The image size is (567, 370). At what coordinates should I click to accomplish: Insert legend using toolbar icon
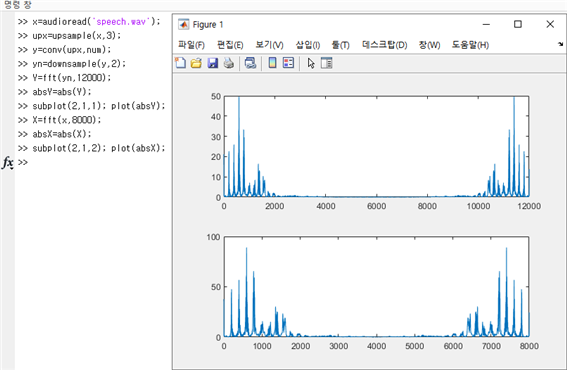(x=289, y=63)
